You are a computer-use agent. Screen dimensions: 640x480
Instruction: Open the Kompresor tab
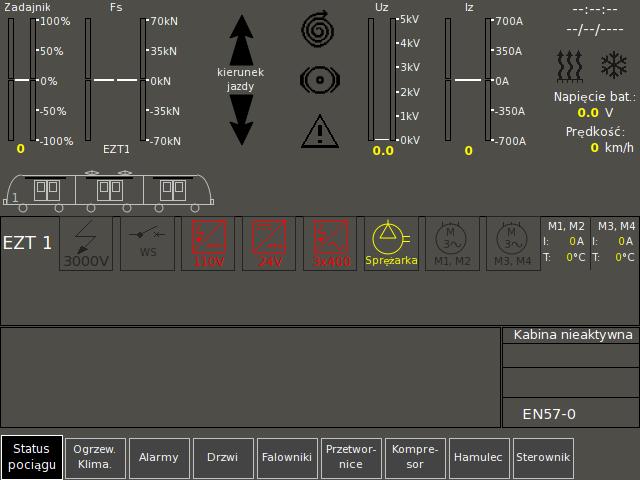415,458
